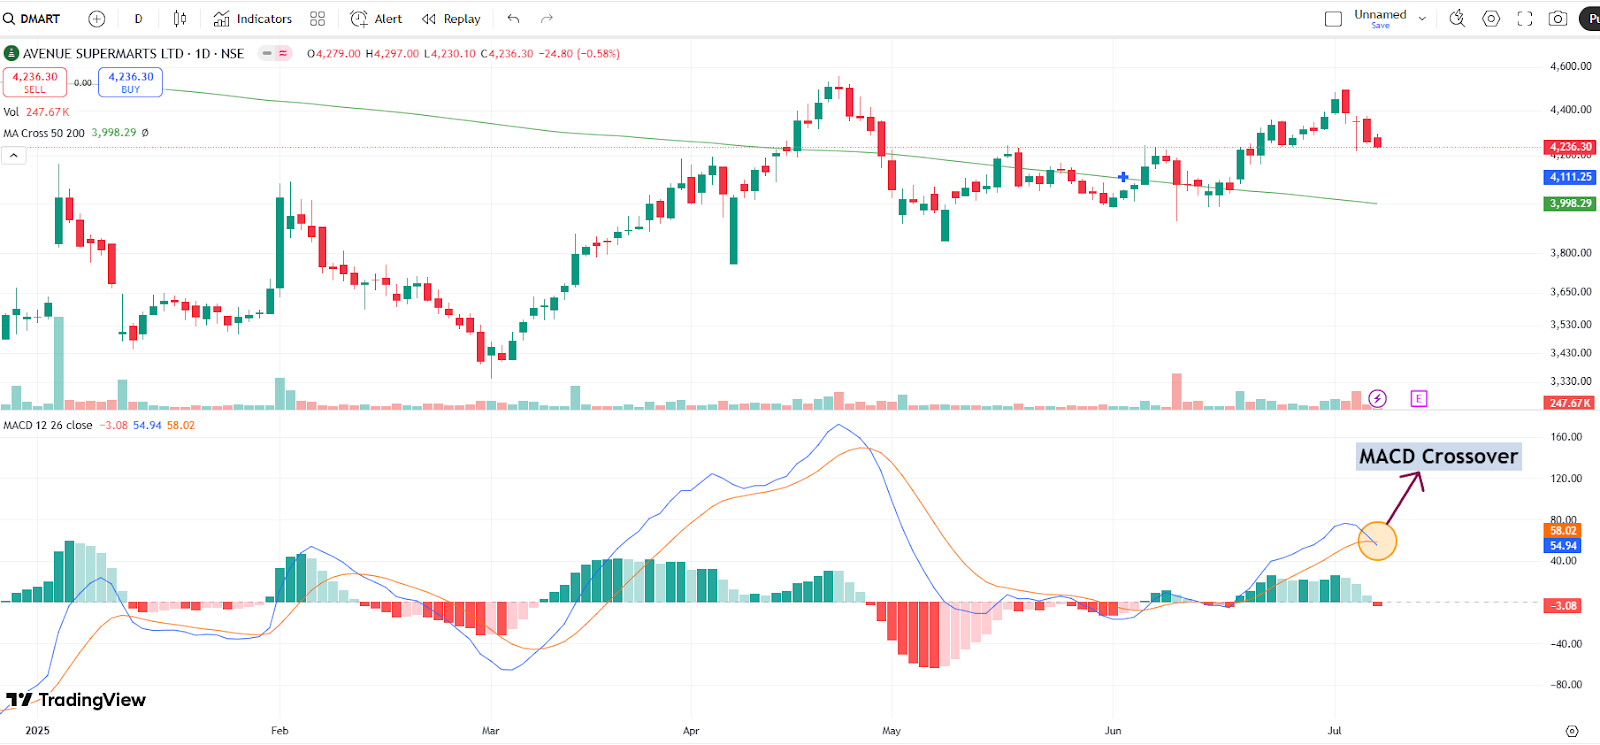Start bar Replay mode
1600x745 pixels.
(x=451, y=19)
